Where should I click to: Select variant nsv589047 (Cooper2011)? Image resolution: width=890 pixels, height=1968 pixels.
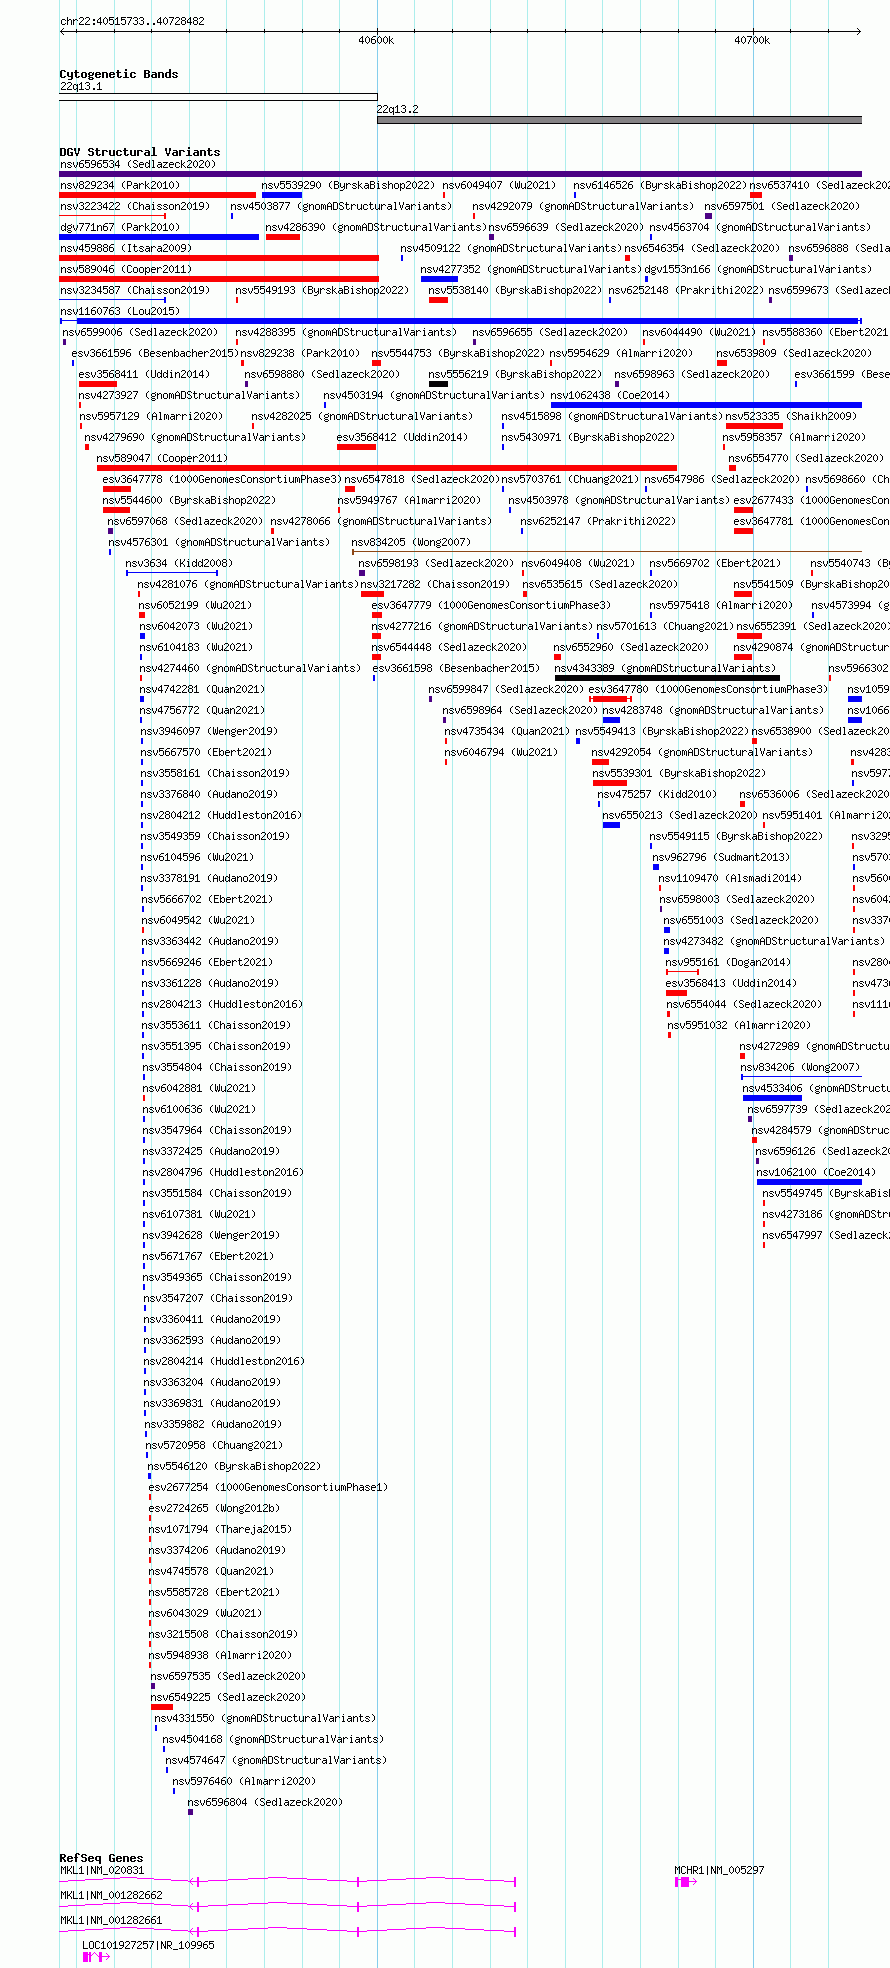[162, 458]
